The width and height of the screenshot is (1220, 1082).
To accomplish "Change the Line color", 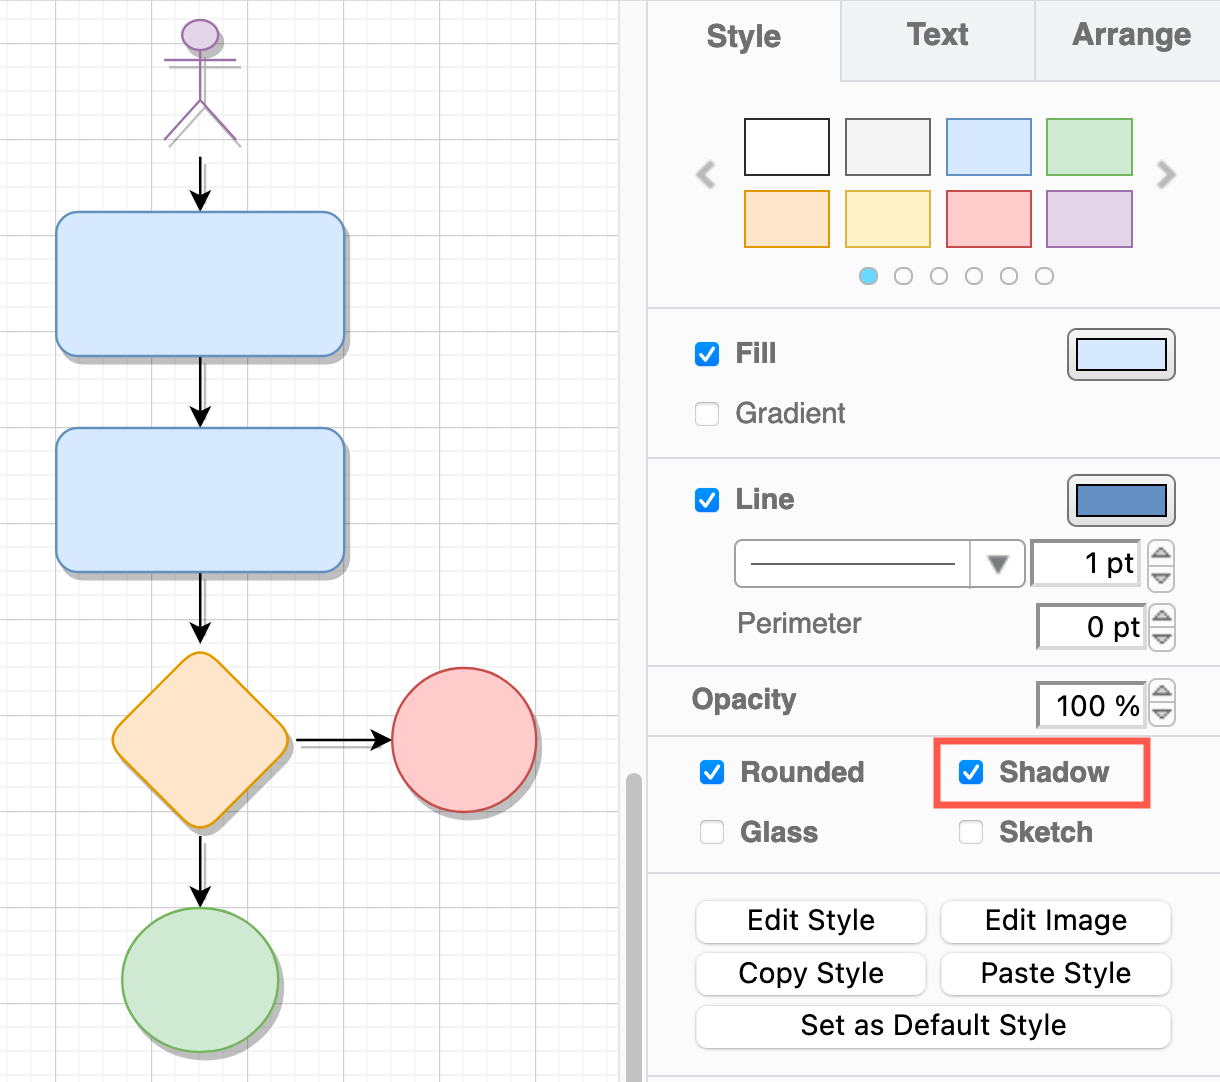I will (x=1121, y=500).
